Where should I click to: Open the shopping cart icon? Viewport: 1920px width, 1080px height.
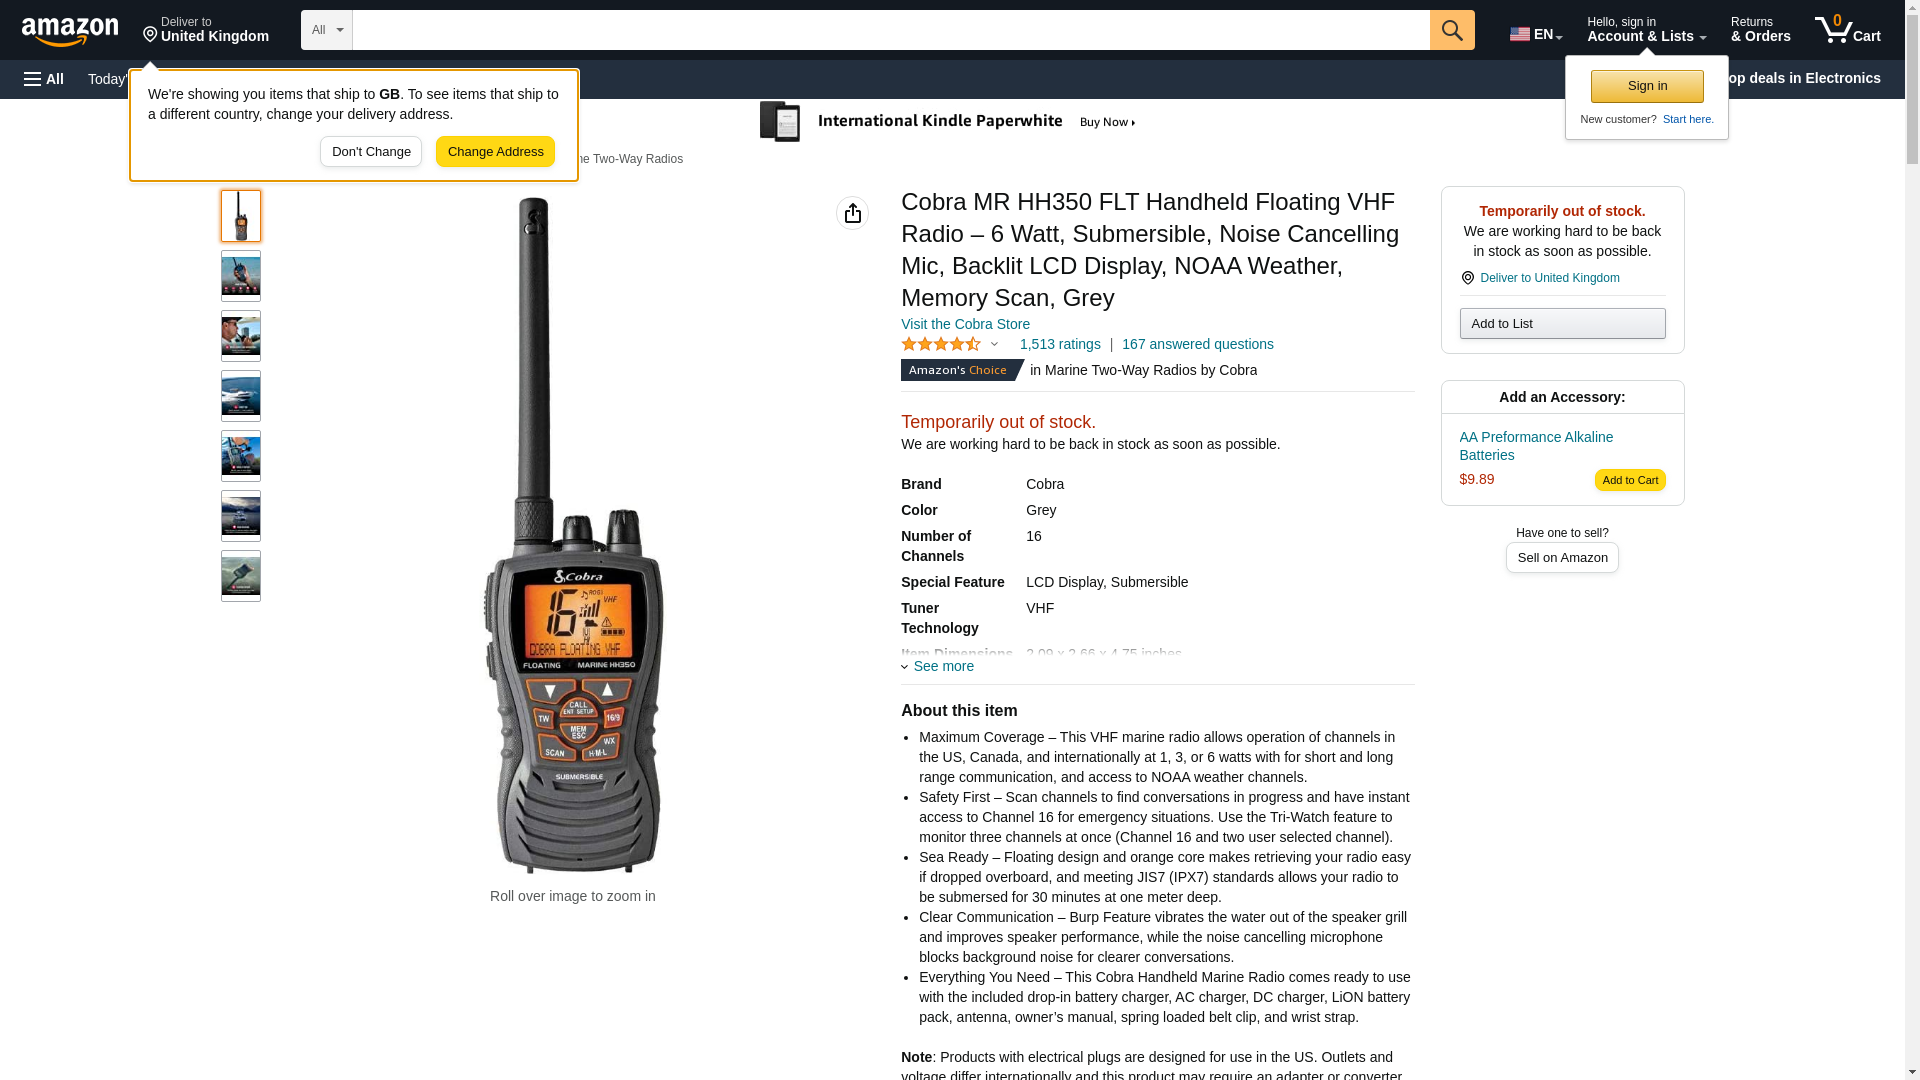pyautogui.click(x=1848, y=30)
